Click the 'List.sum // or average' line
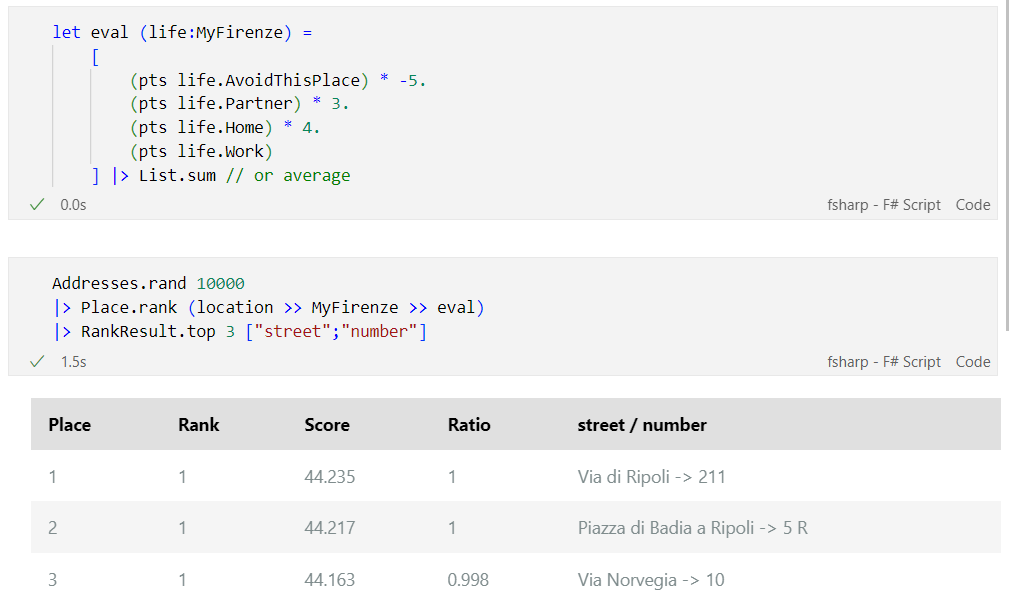The height and width of the screenshot is (608, 1009). point(221,176)
